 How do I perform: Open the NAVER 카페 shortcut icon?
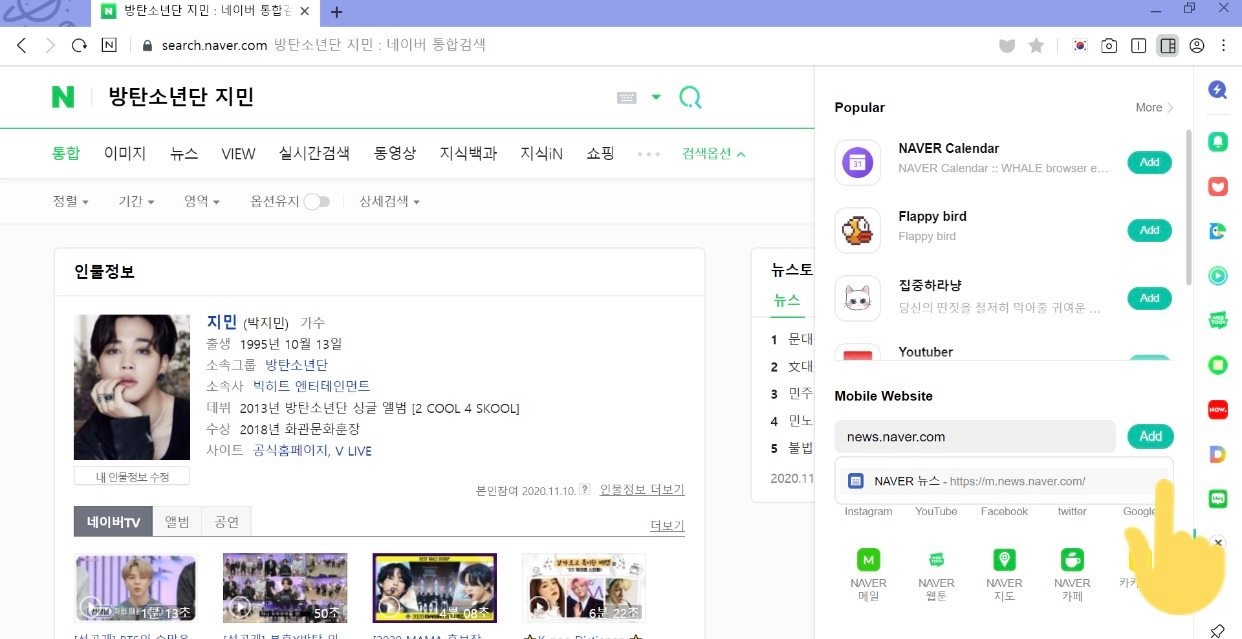click(x=1072, y=560)
